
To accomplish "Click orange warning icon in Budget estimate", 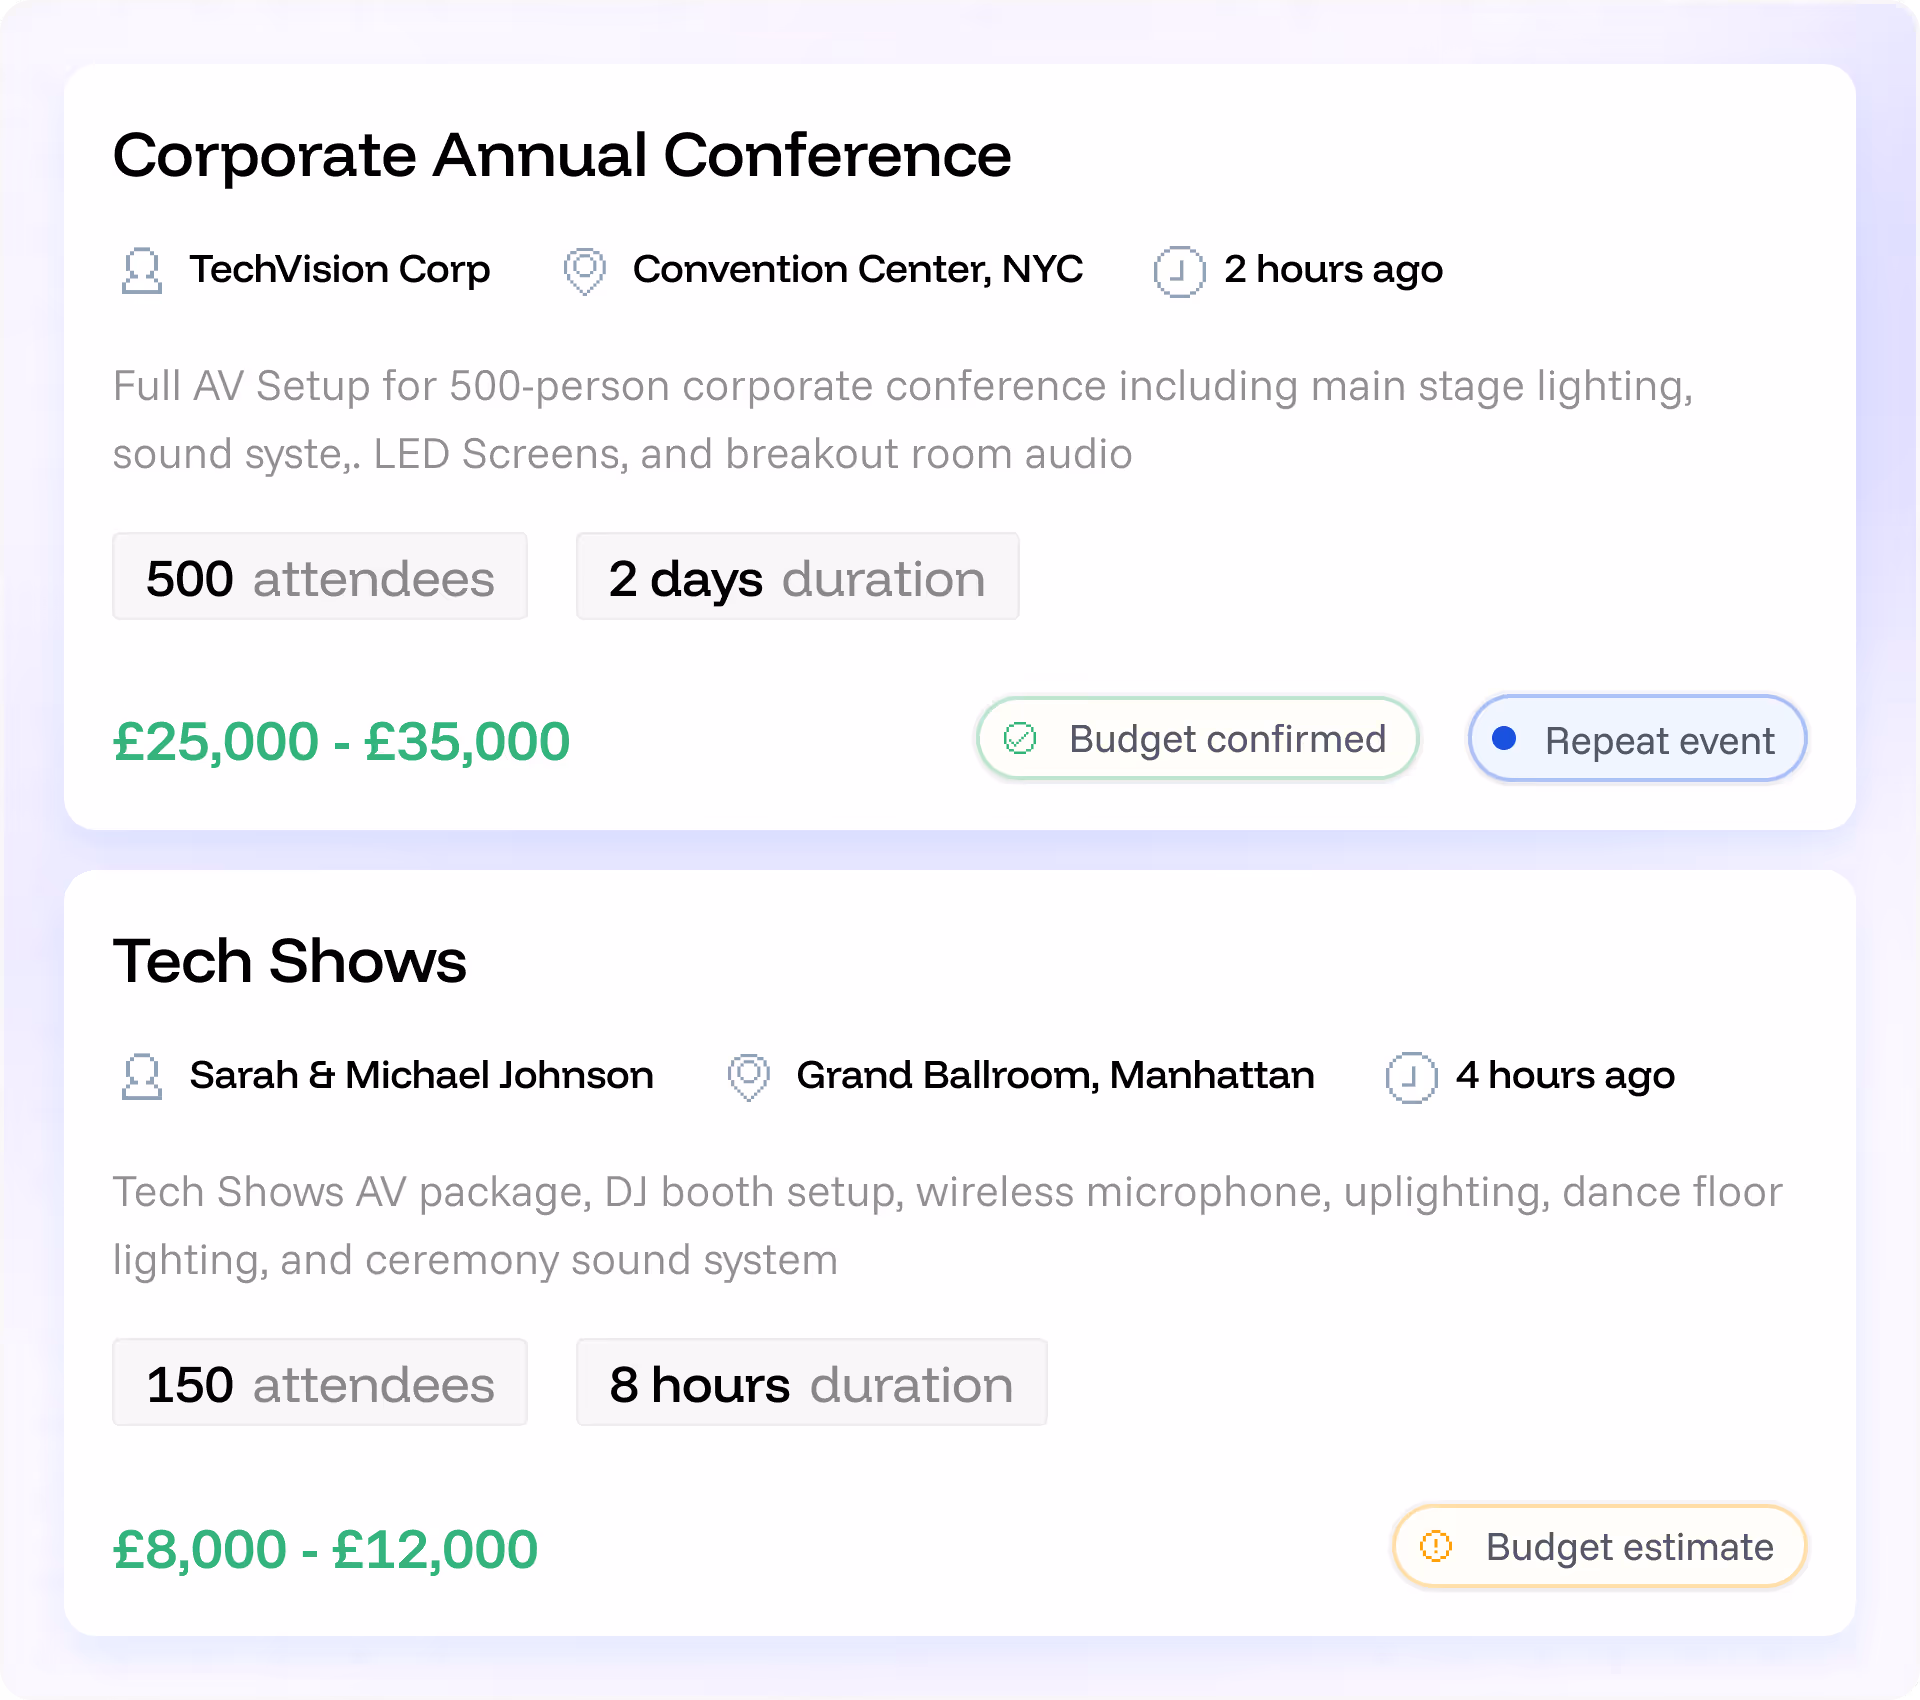I will (1436, 1546).
